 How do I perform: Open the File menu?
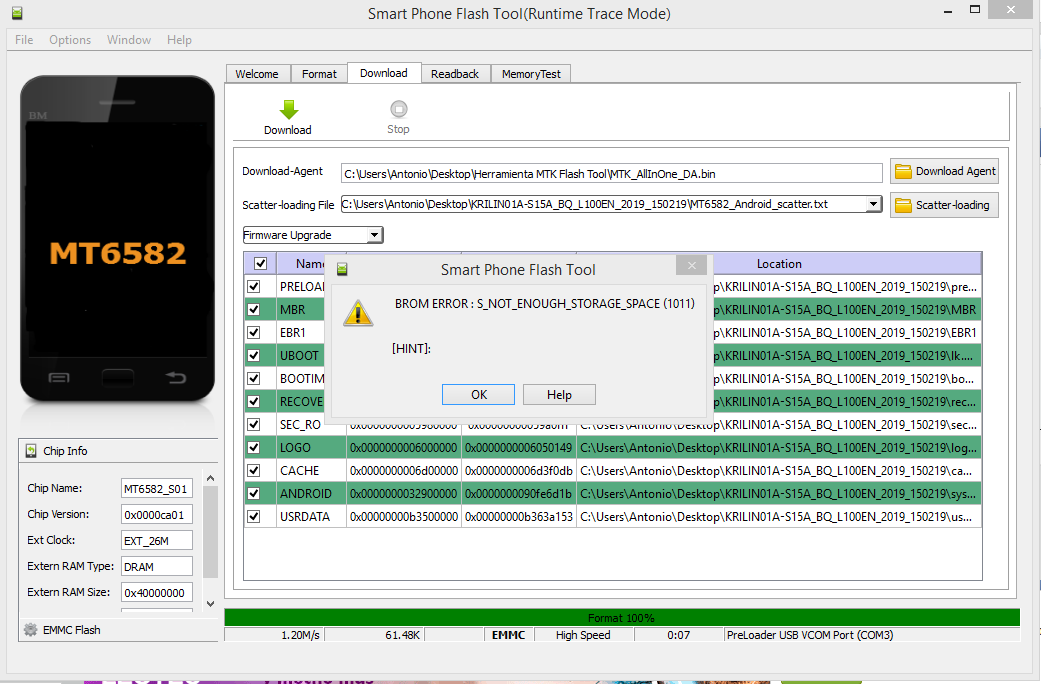[24, 40]
